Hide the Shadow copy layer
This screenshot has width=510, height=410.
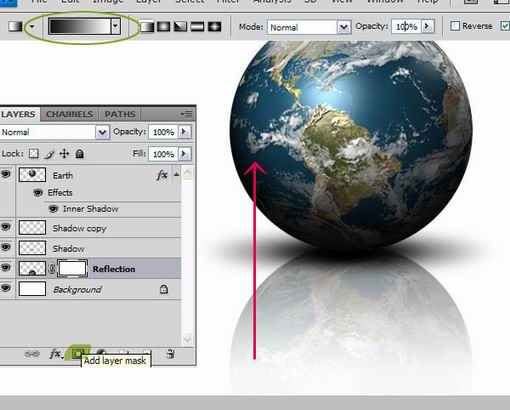6,227
